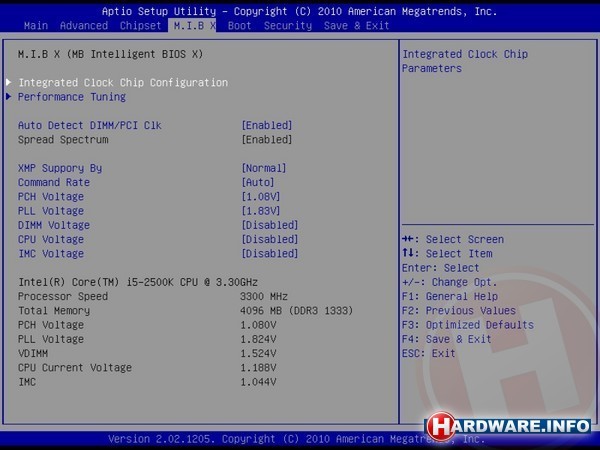Open the Security tab
This screenshot has width=600, height=450.
pyautogui.click(x=287, y=25)
